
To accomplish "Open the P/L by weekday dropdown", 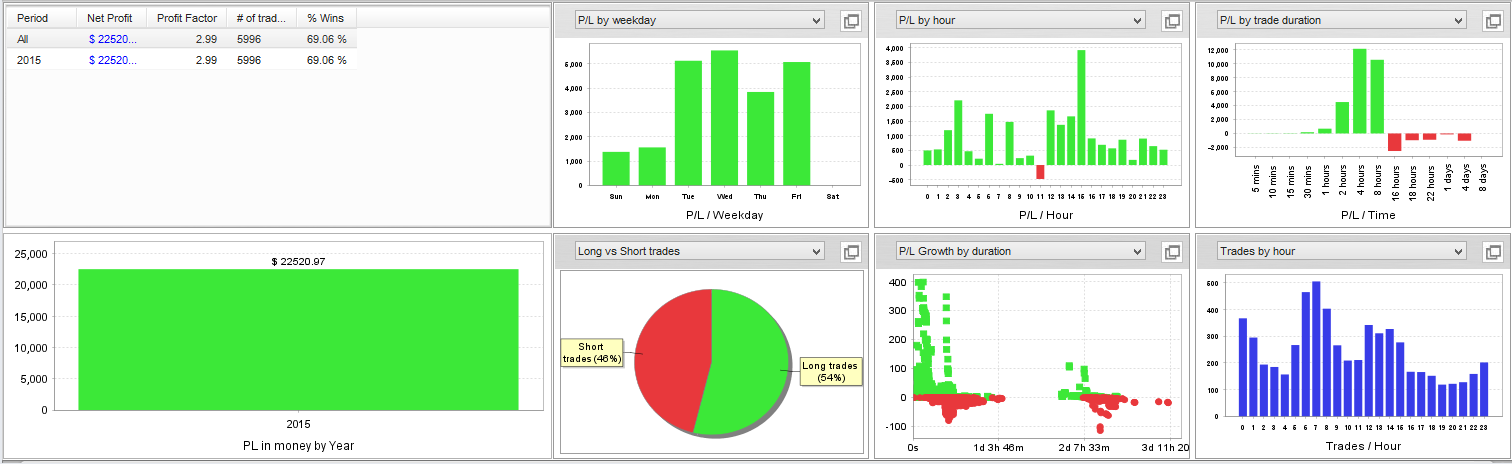I will (700, 20).
